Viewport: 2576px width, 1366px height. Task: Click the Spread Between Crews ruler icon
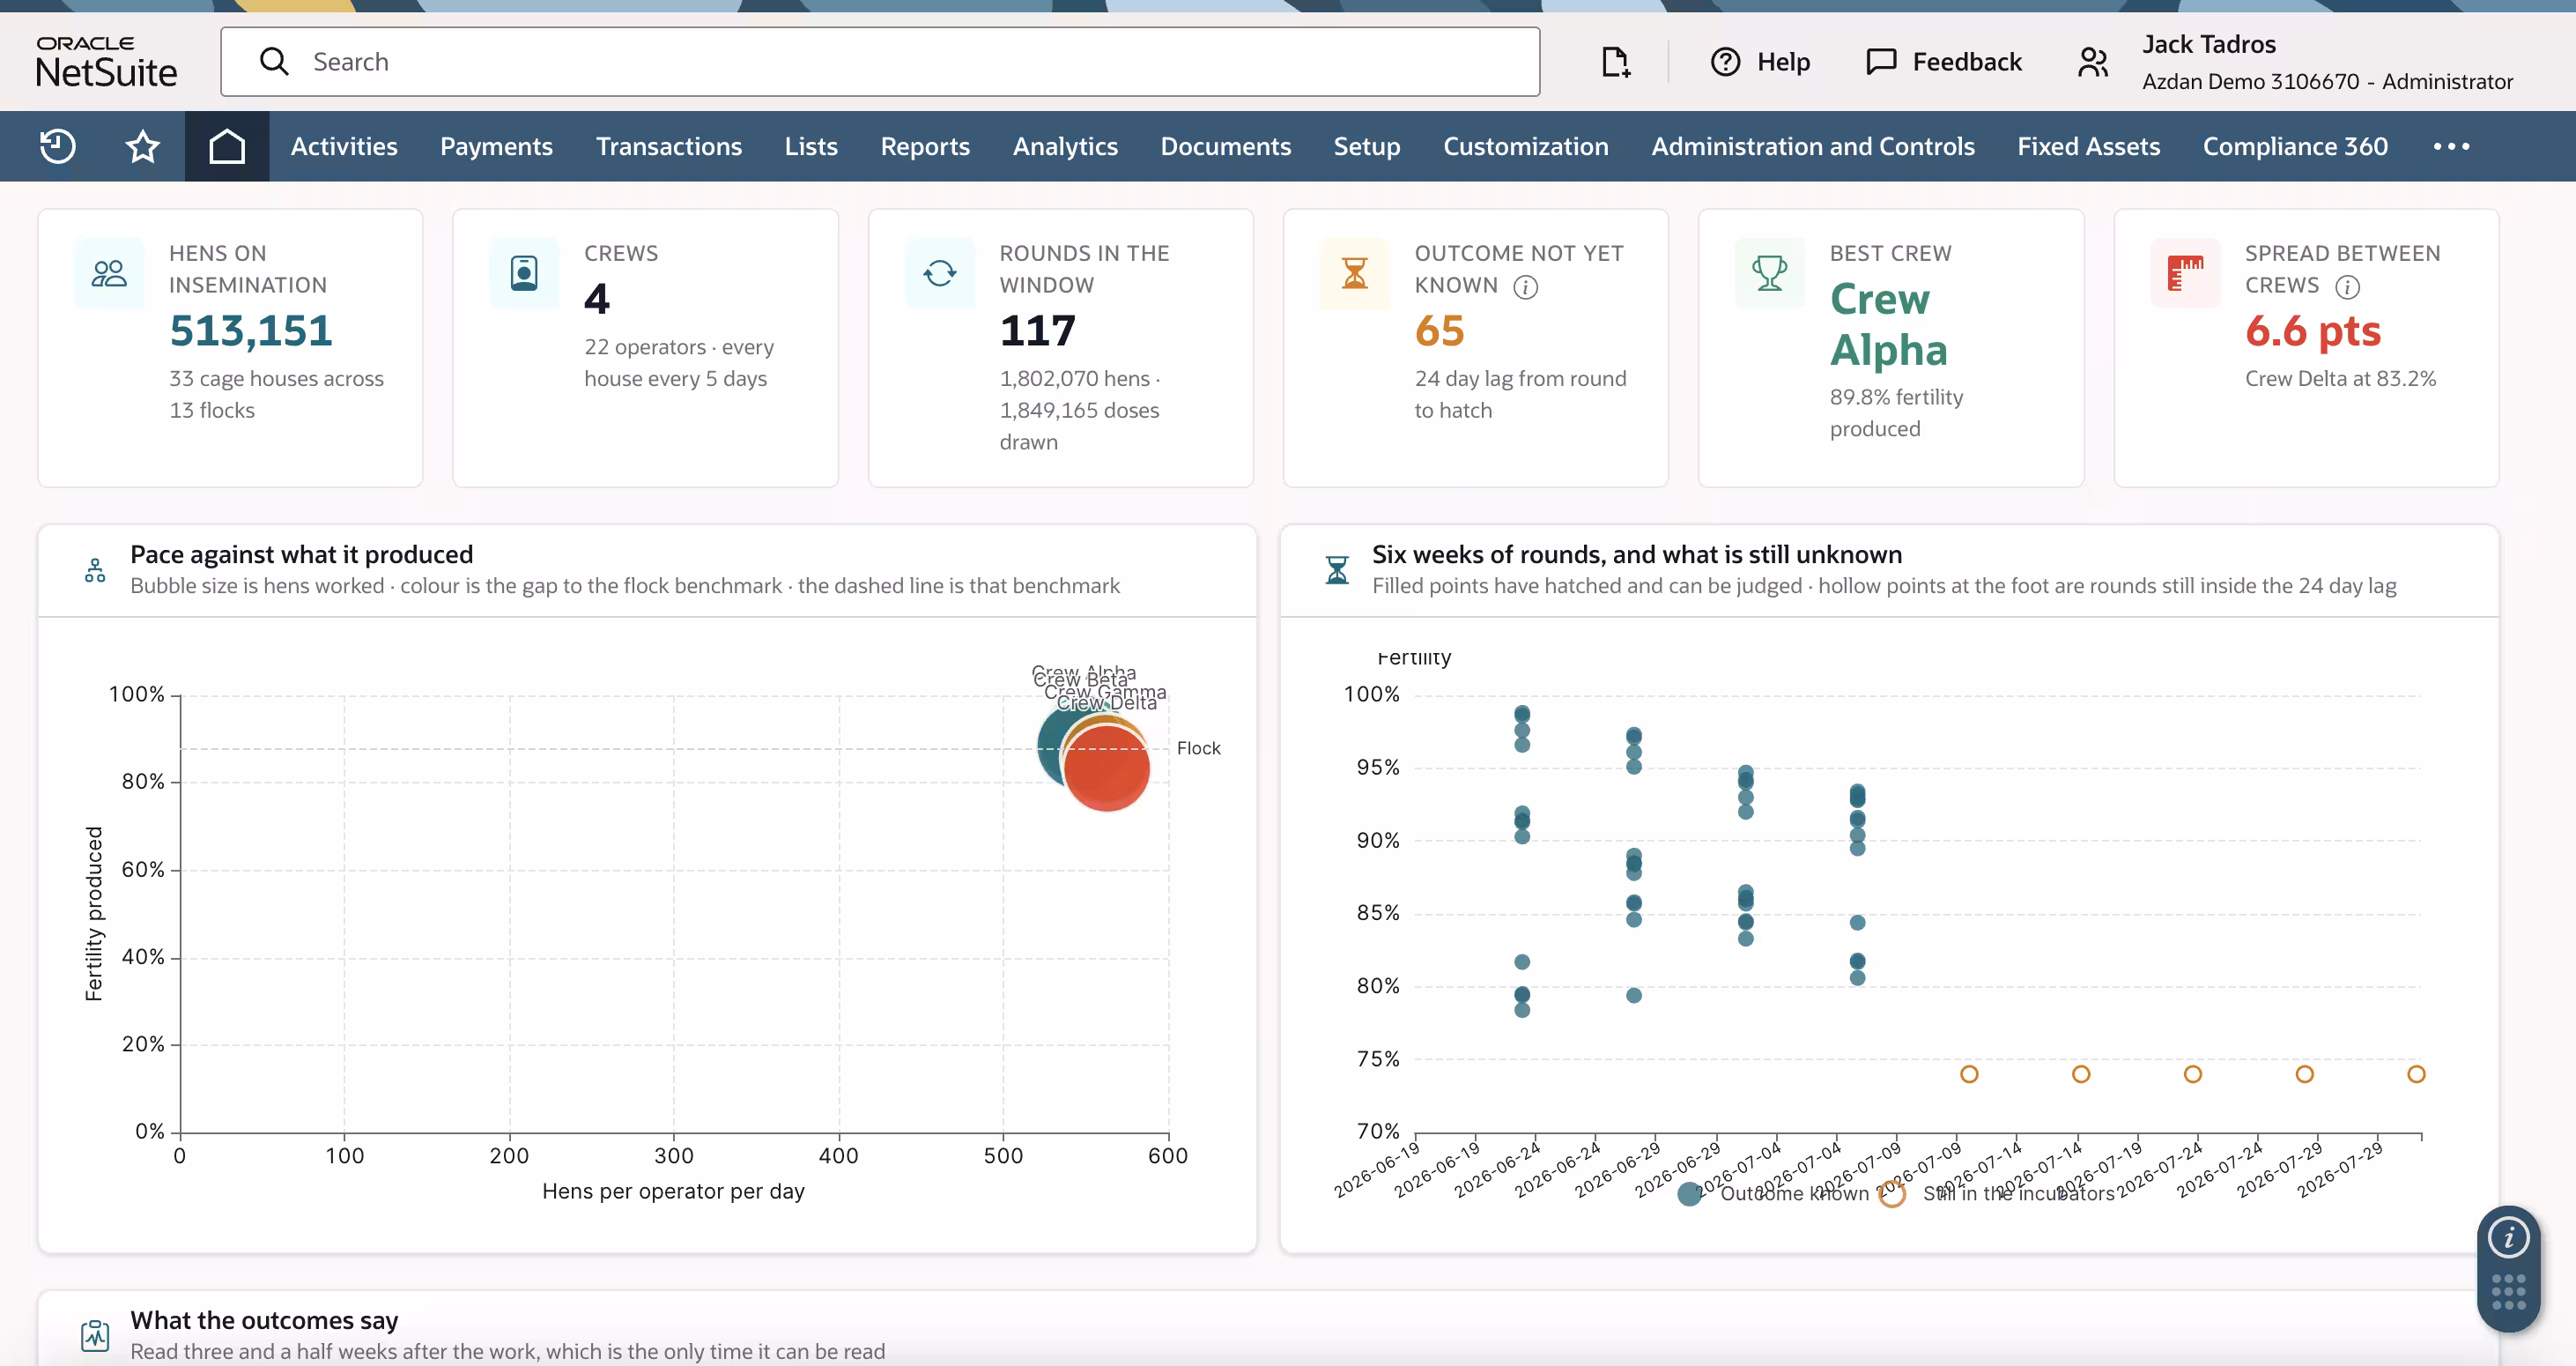pyautogui.click(x=2185, y=273)
